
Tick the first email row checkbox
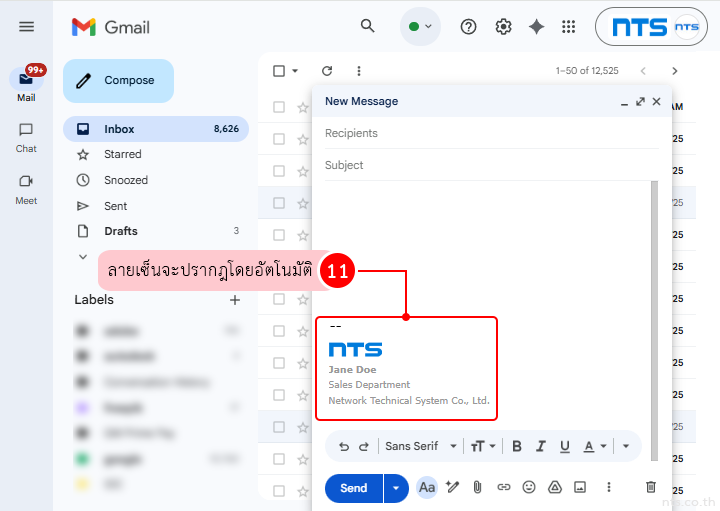click(x=279, y=107)
